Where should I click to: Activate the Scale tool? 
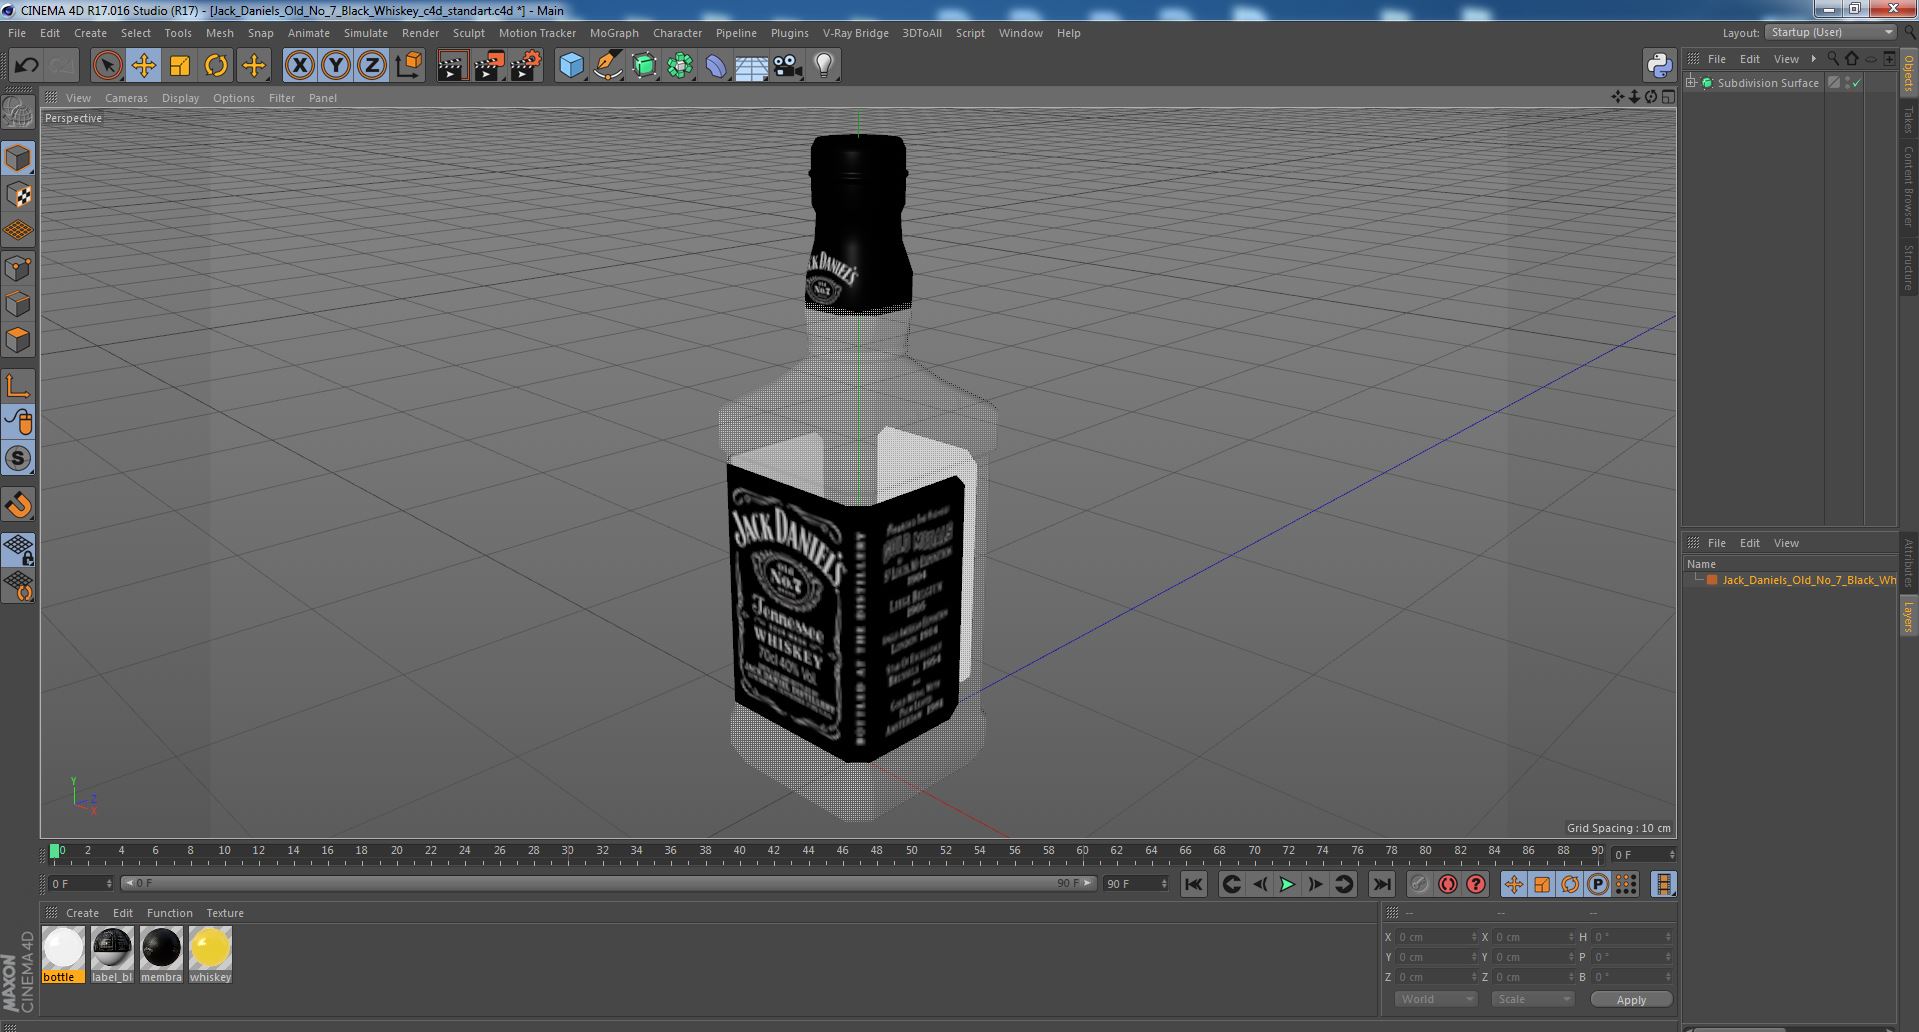tap(180, 66)
